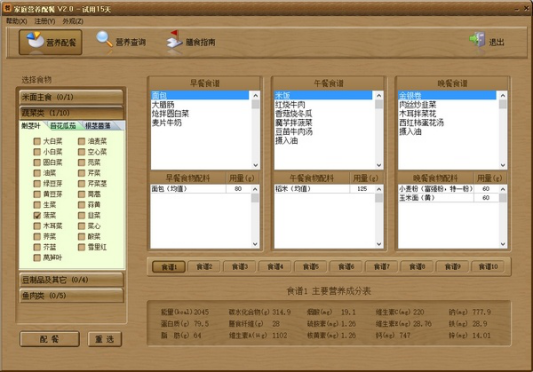
Task: Expand the 豆制品及其它 (0/4) category
Action: [x=71, y=280]
